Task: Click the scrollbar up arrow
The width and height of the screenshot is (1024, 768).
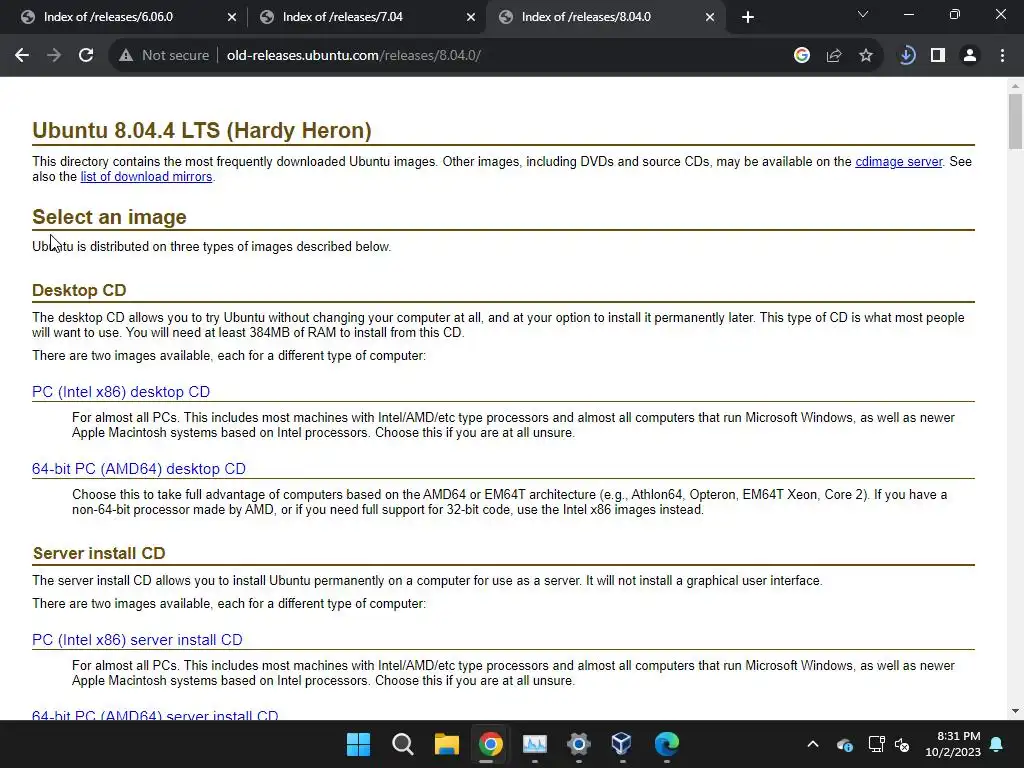Action: click(x=1015, y=86)
